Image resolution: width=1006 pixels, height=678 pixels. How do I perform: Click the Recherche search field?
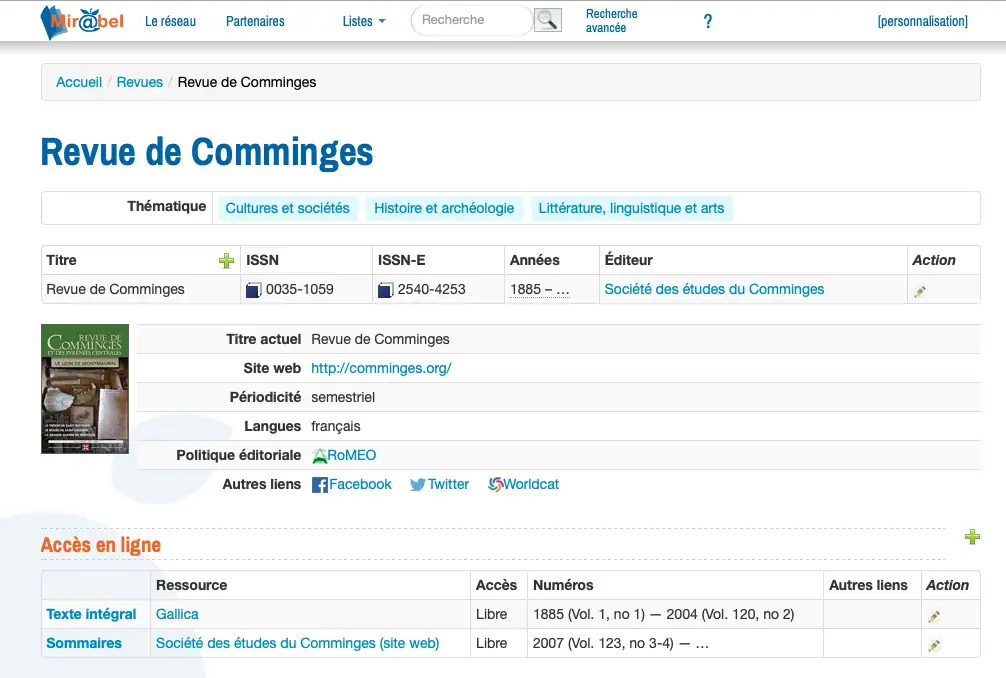pyautogui.click(x=470, y=20)
